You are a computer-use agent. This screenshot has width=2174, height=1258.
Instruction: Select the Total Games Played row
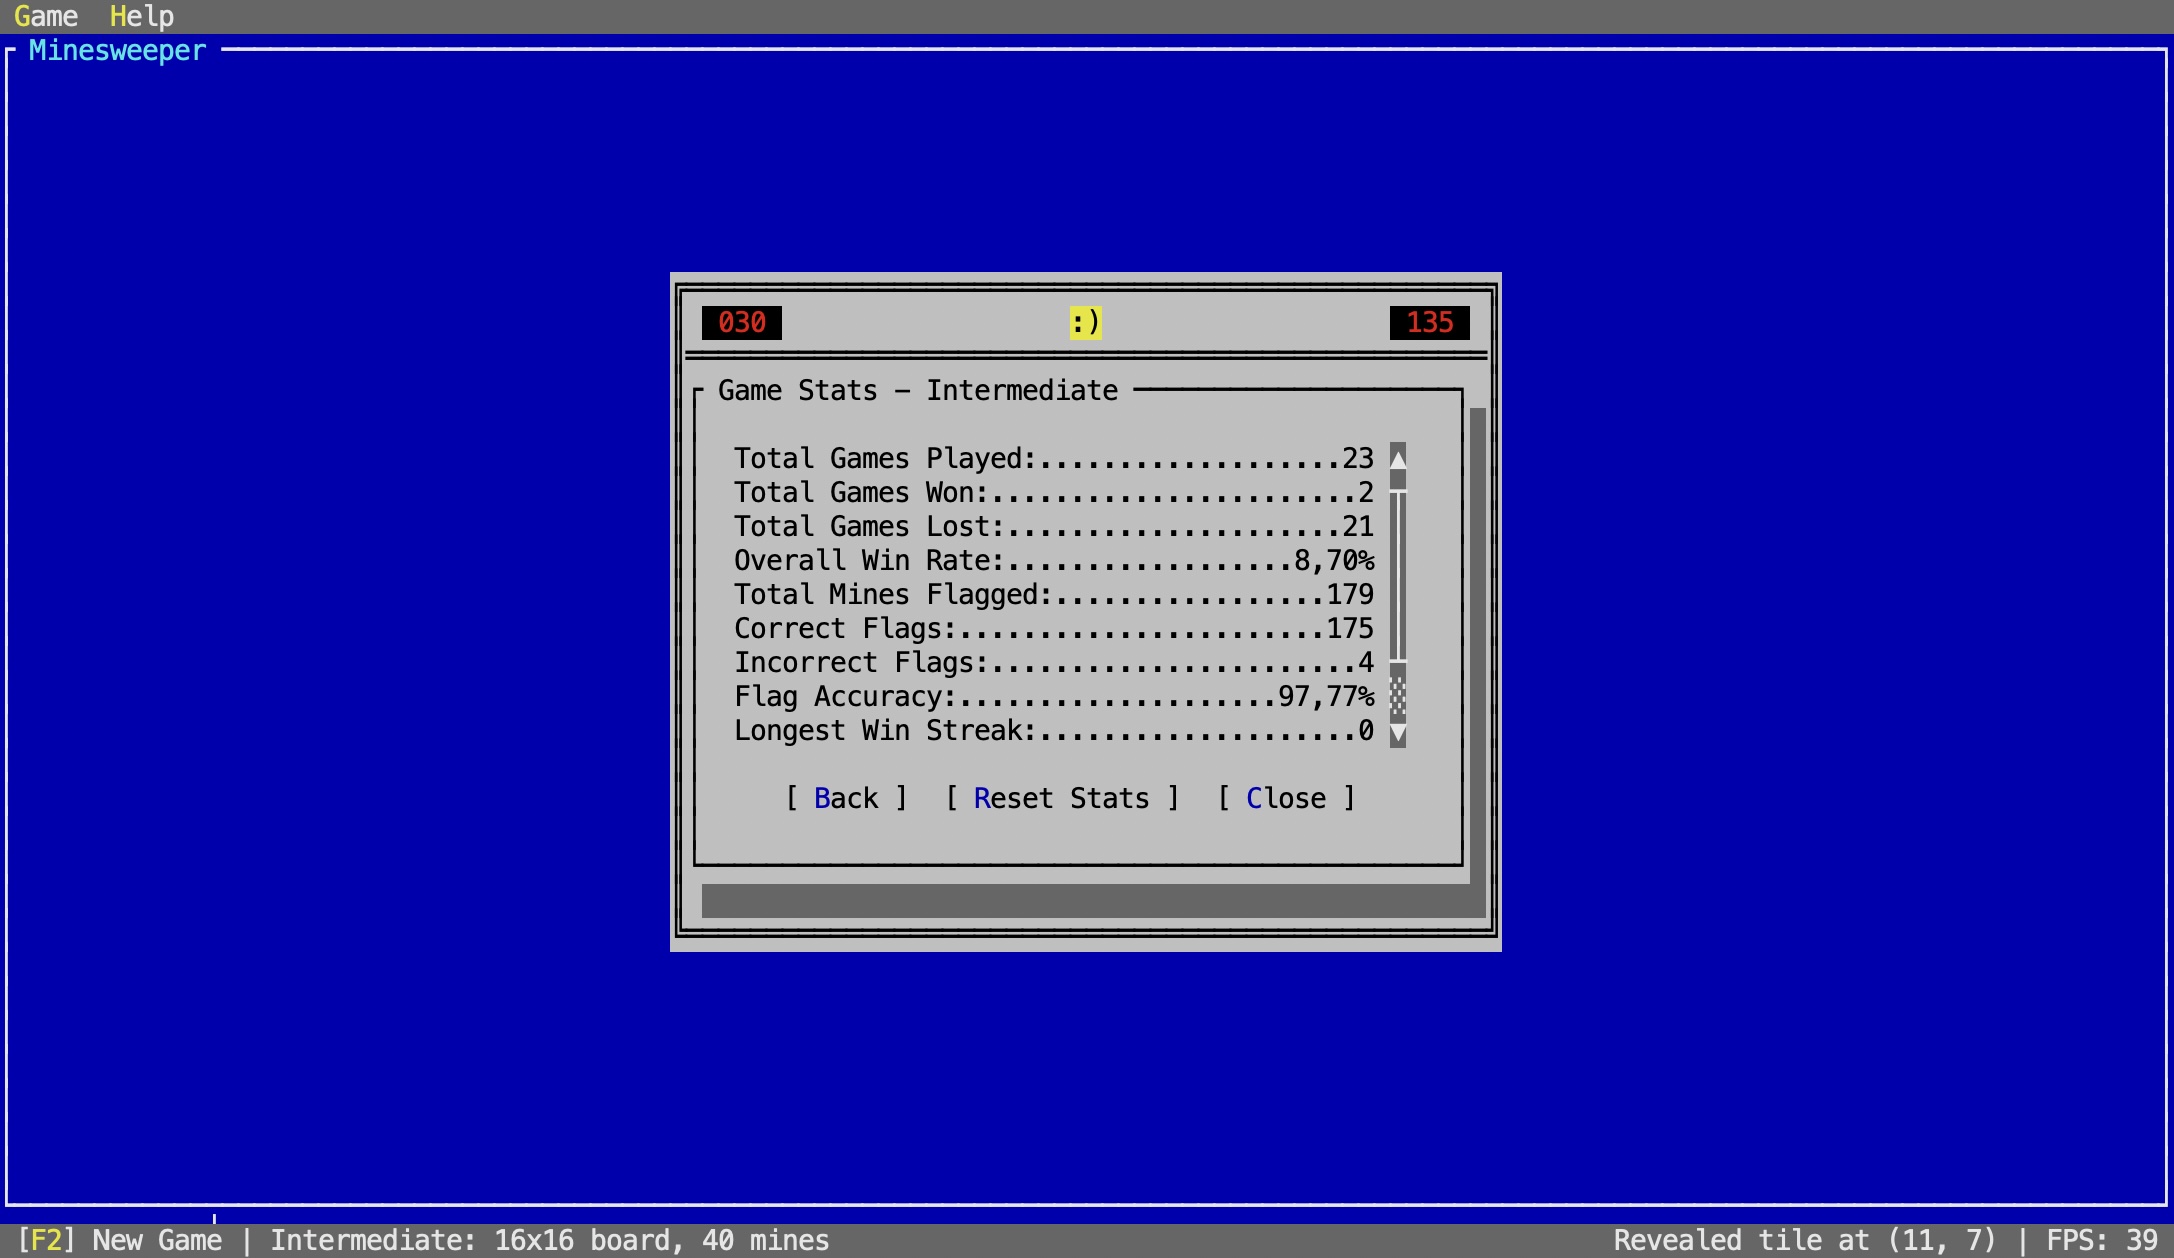point(1053,458)
